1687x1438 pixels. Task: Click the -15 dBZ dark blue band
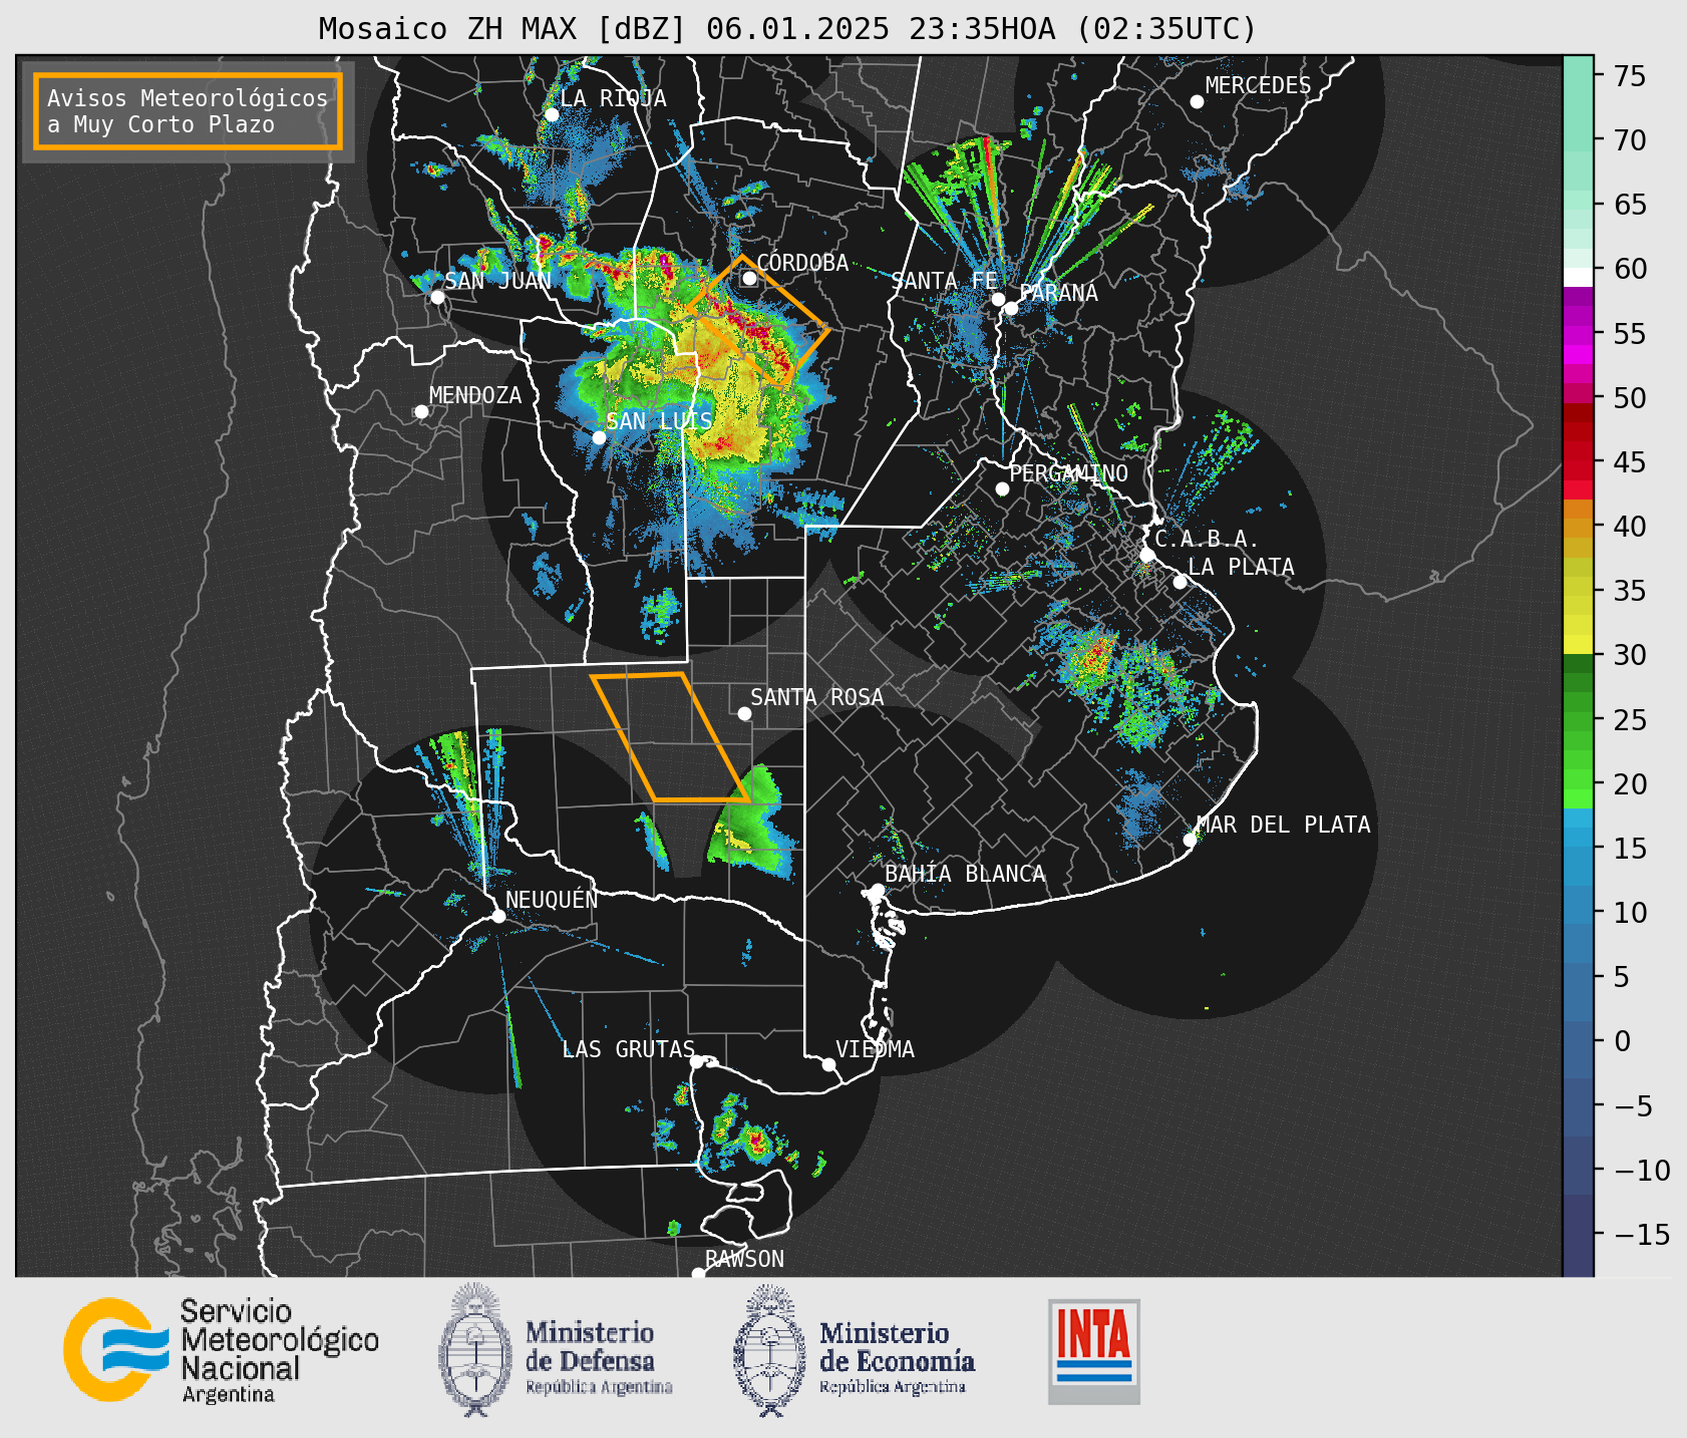pyautogui.click(x=1578, y=1234)
